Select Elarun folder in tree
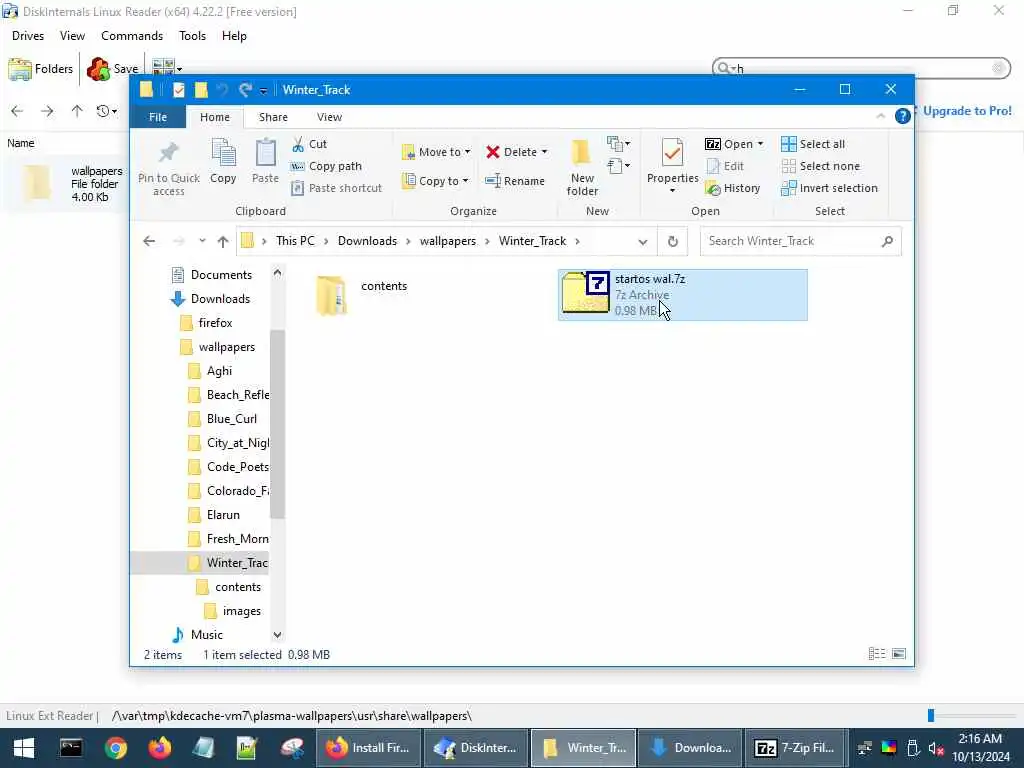This screenshot has width=1024, height=768. [214, 515]
